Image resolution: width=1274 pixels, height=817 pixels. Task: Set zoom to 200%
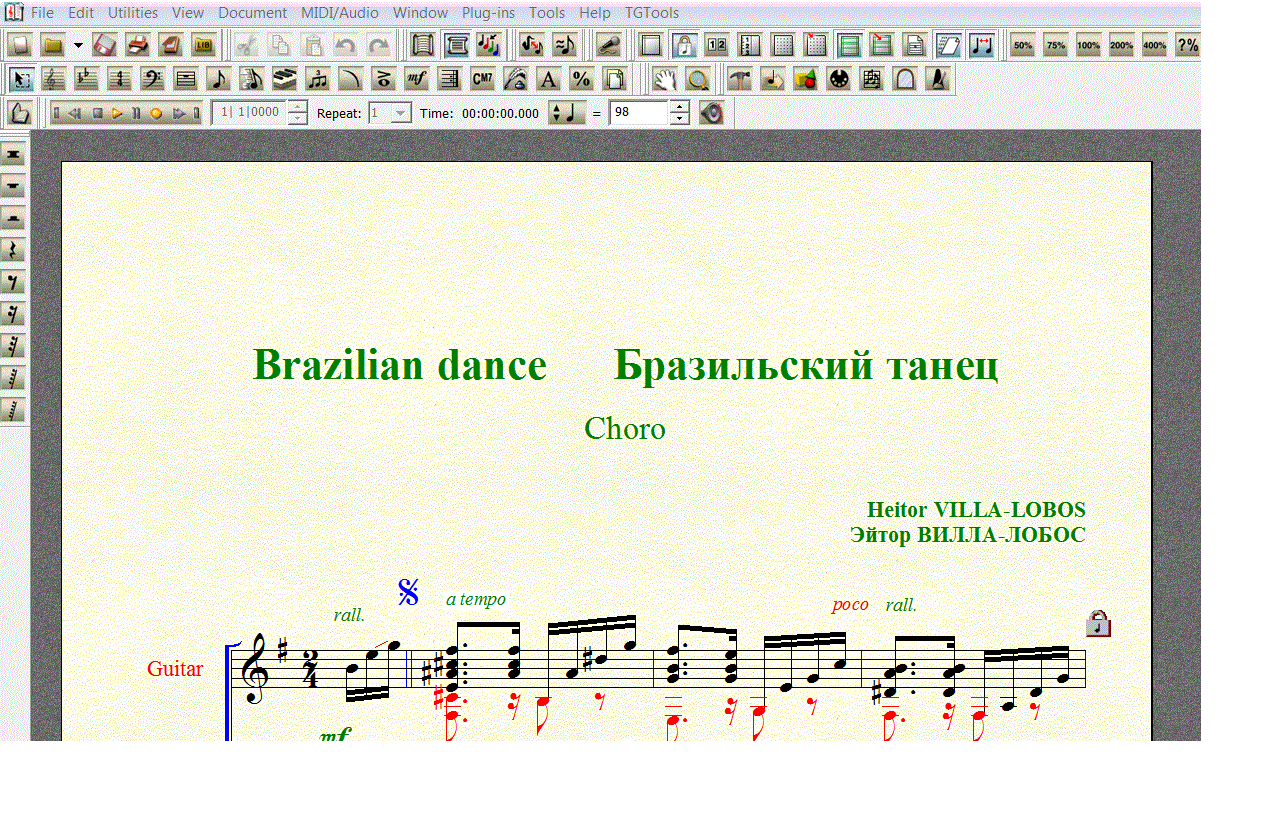click(x=1121, y=45)
